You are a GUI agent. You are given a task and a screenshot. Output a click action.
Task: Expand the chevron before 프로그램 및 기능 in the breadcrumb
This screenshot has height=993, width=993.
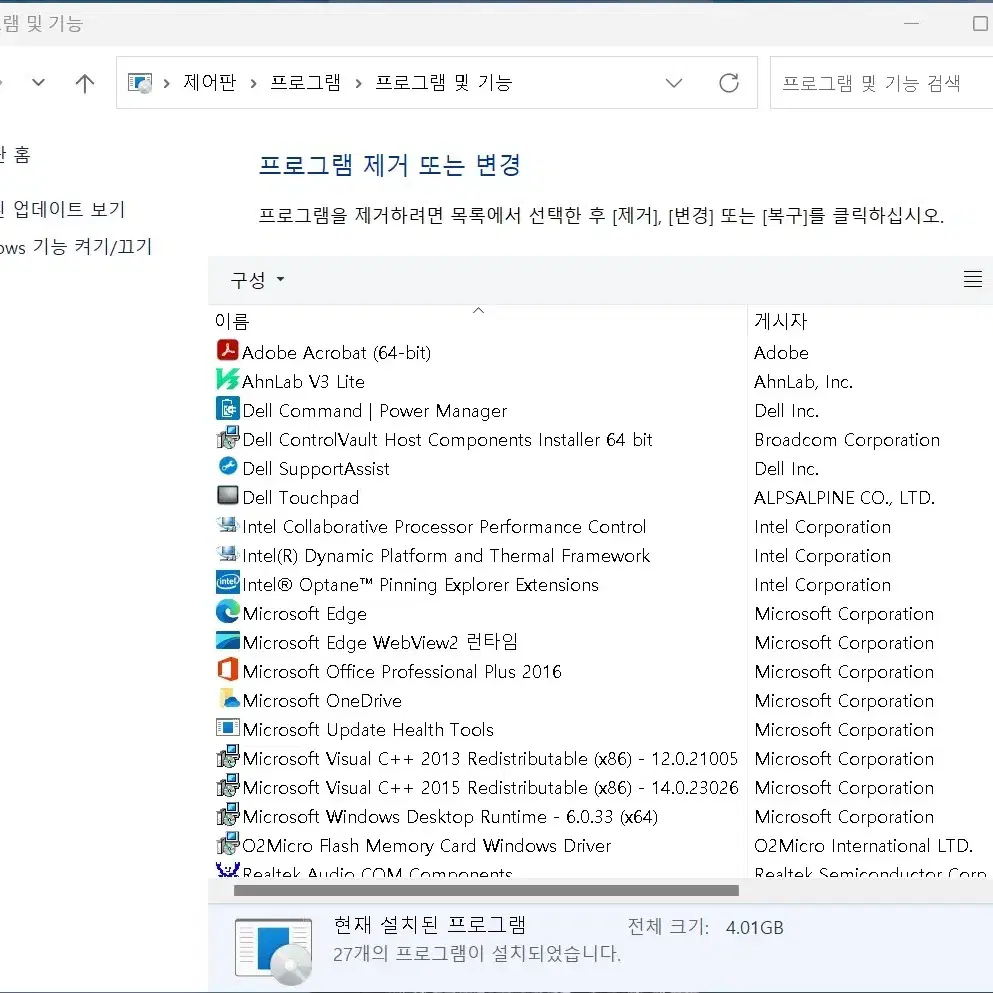(x=358, y=84)
